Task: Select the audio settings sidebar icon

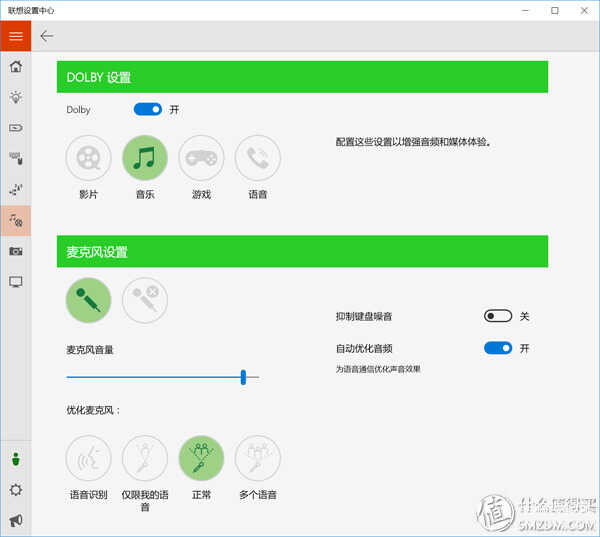Action: (16, 220)
